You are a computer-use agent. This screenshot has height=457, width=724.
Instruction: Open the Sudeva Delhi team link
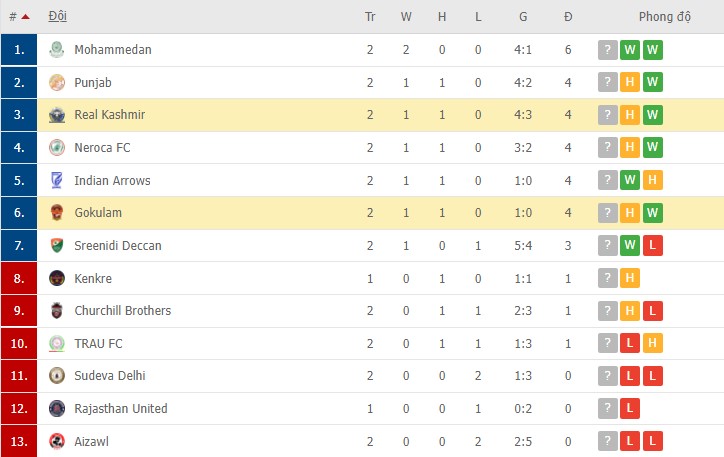(x=110, y=376)
